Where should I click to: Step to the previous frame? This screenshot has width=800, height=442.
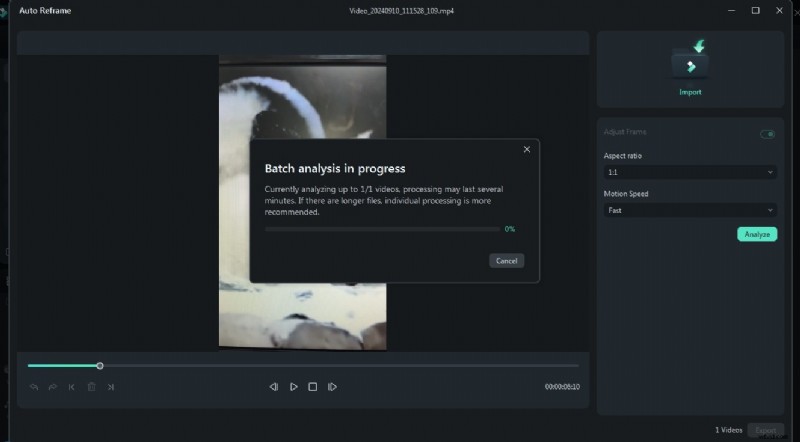tap(273, 387)
